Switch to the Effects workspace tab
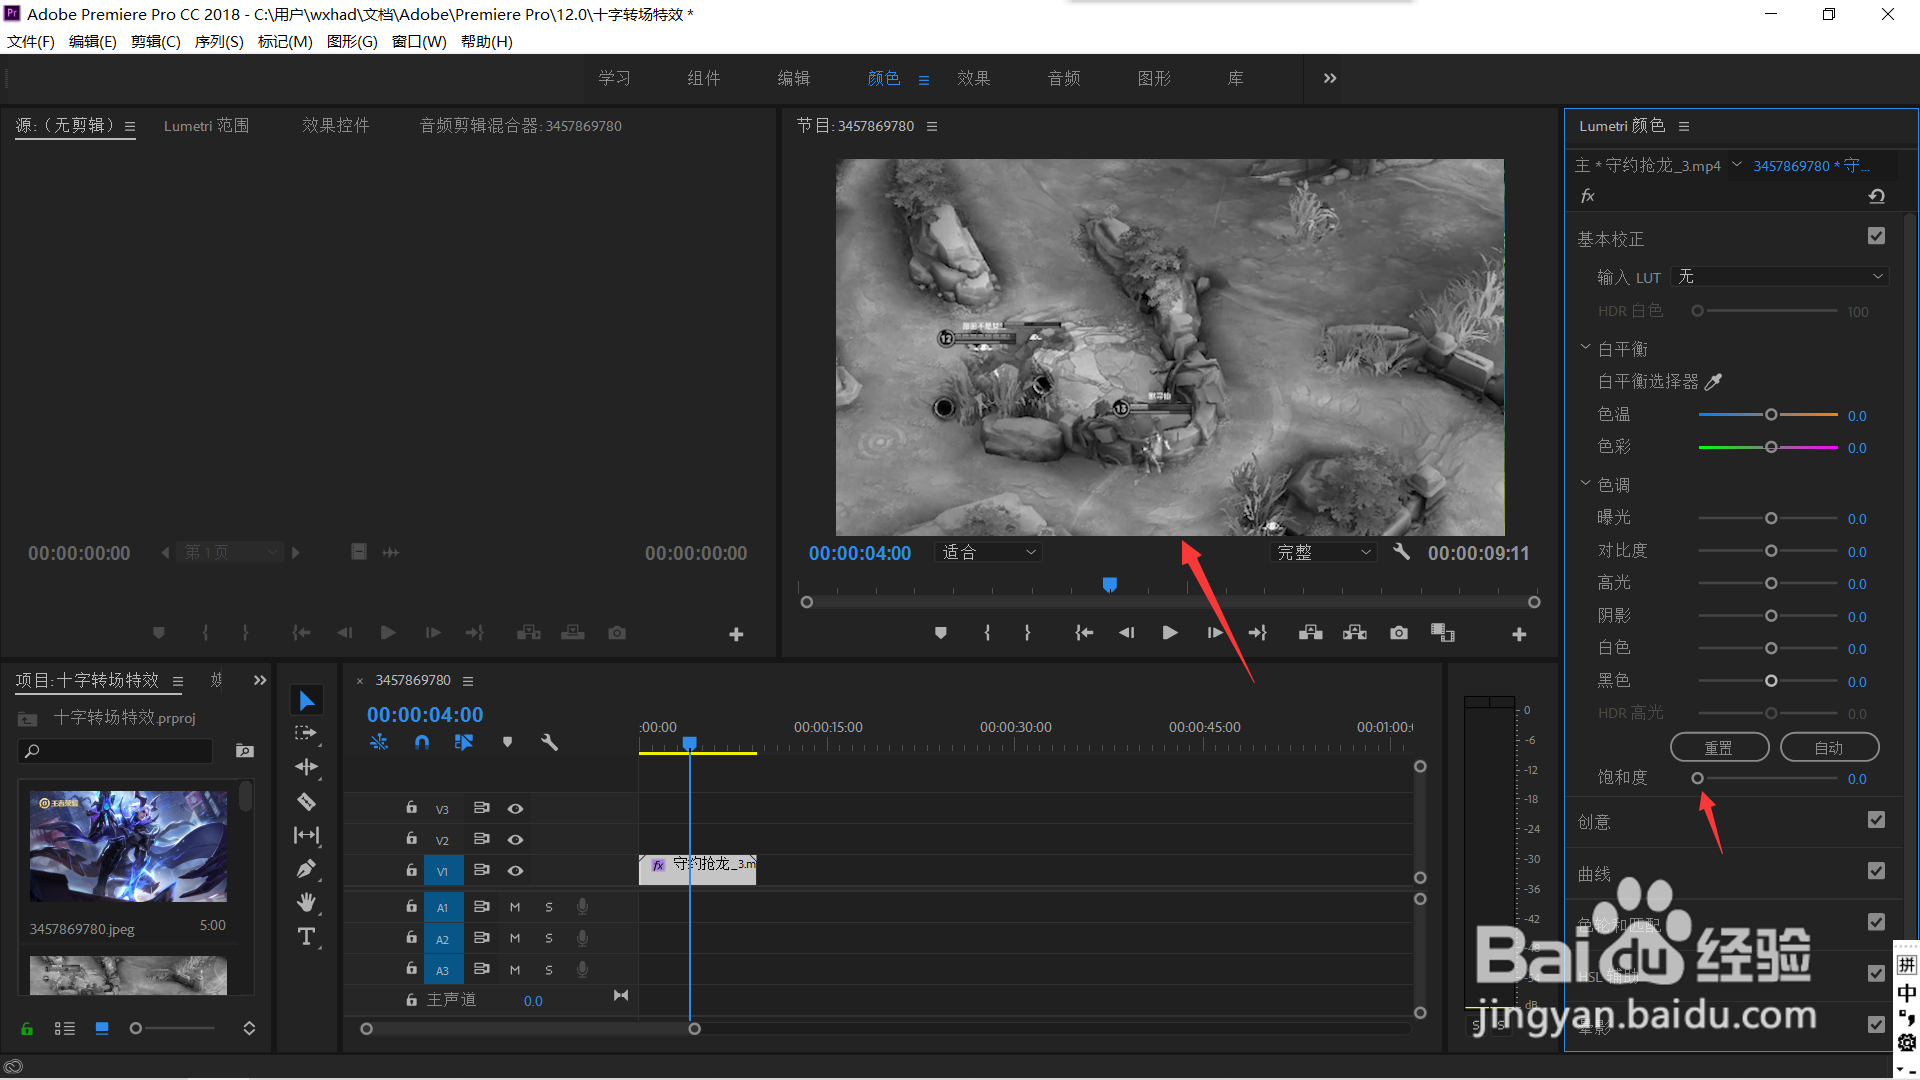The image size is (1920, 1080). [x=973, y=78]
